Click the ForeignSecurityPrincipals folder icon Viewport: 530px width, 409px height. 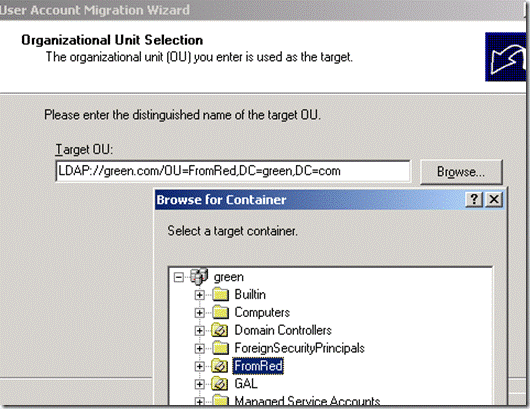221,348
